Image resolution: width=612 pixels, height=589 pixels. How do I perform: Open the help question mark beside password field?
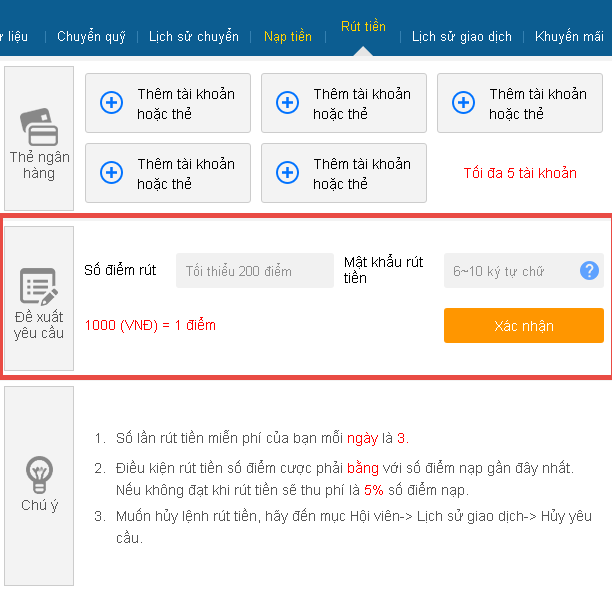click(589, 270)
